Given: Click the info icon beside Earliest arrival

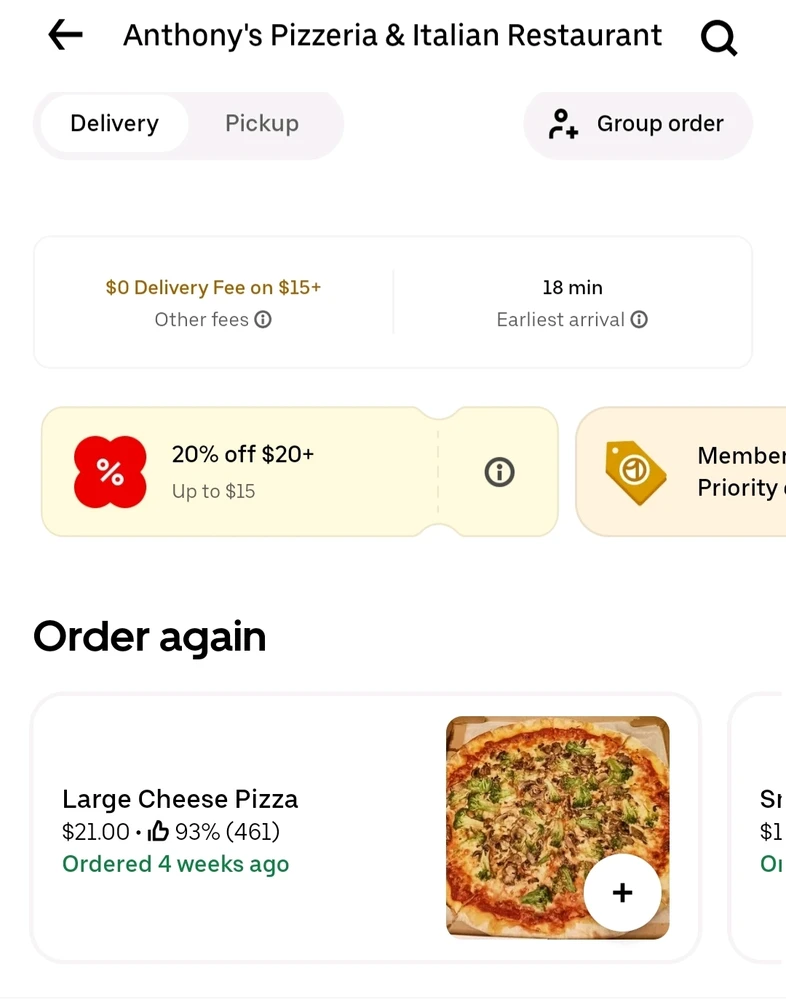Looking at the screenshot, I should tap(639, 320).
